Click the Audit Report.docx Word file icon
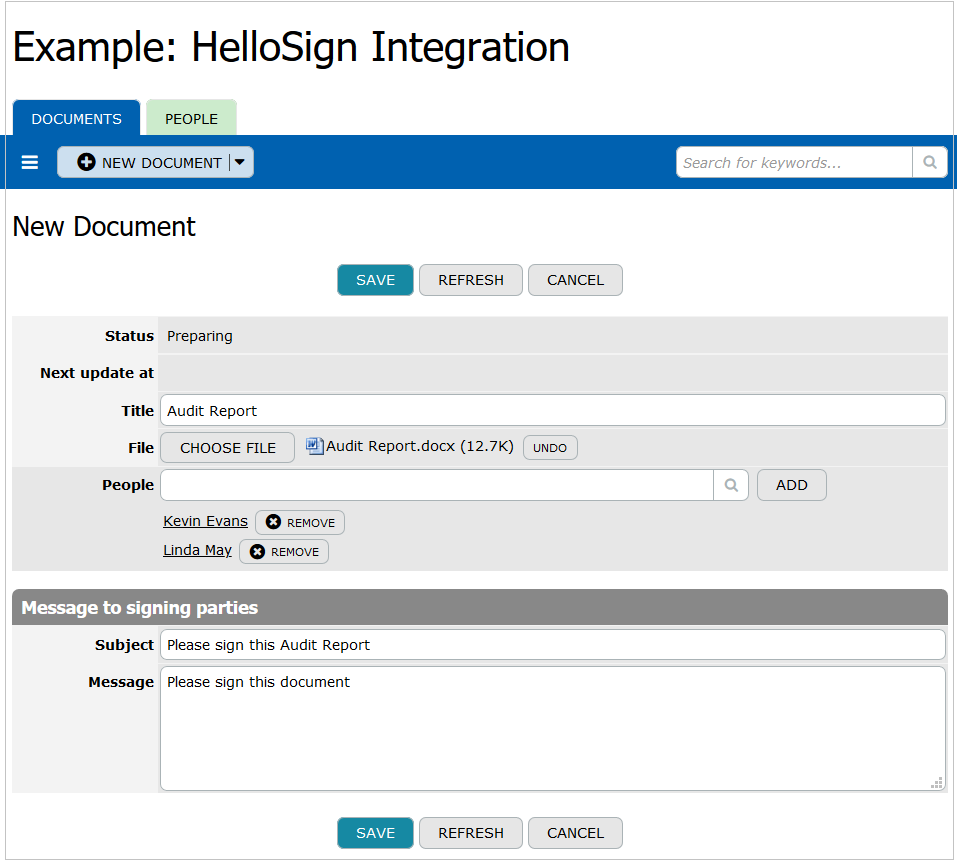The width and height of the screenshot is (957, 863). click(315, 446)
